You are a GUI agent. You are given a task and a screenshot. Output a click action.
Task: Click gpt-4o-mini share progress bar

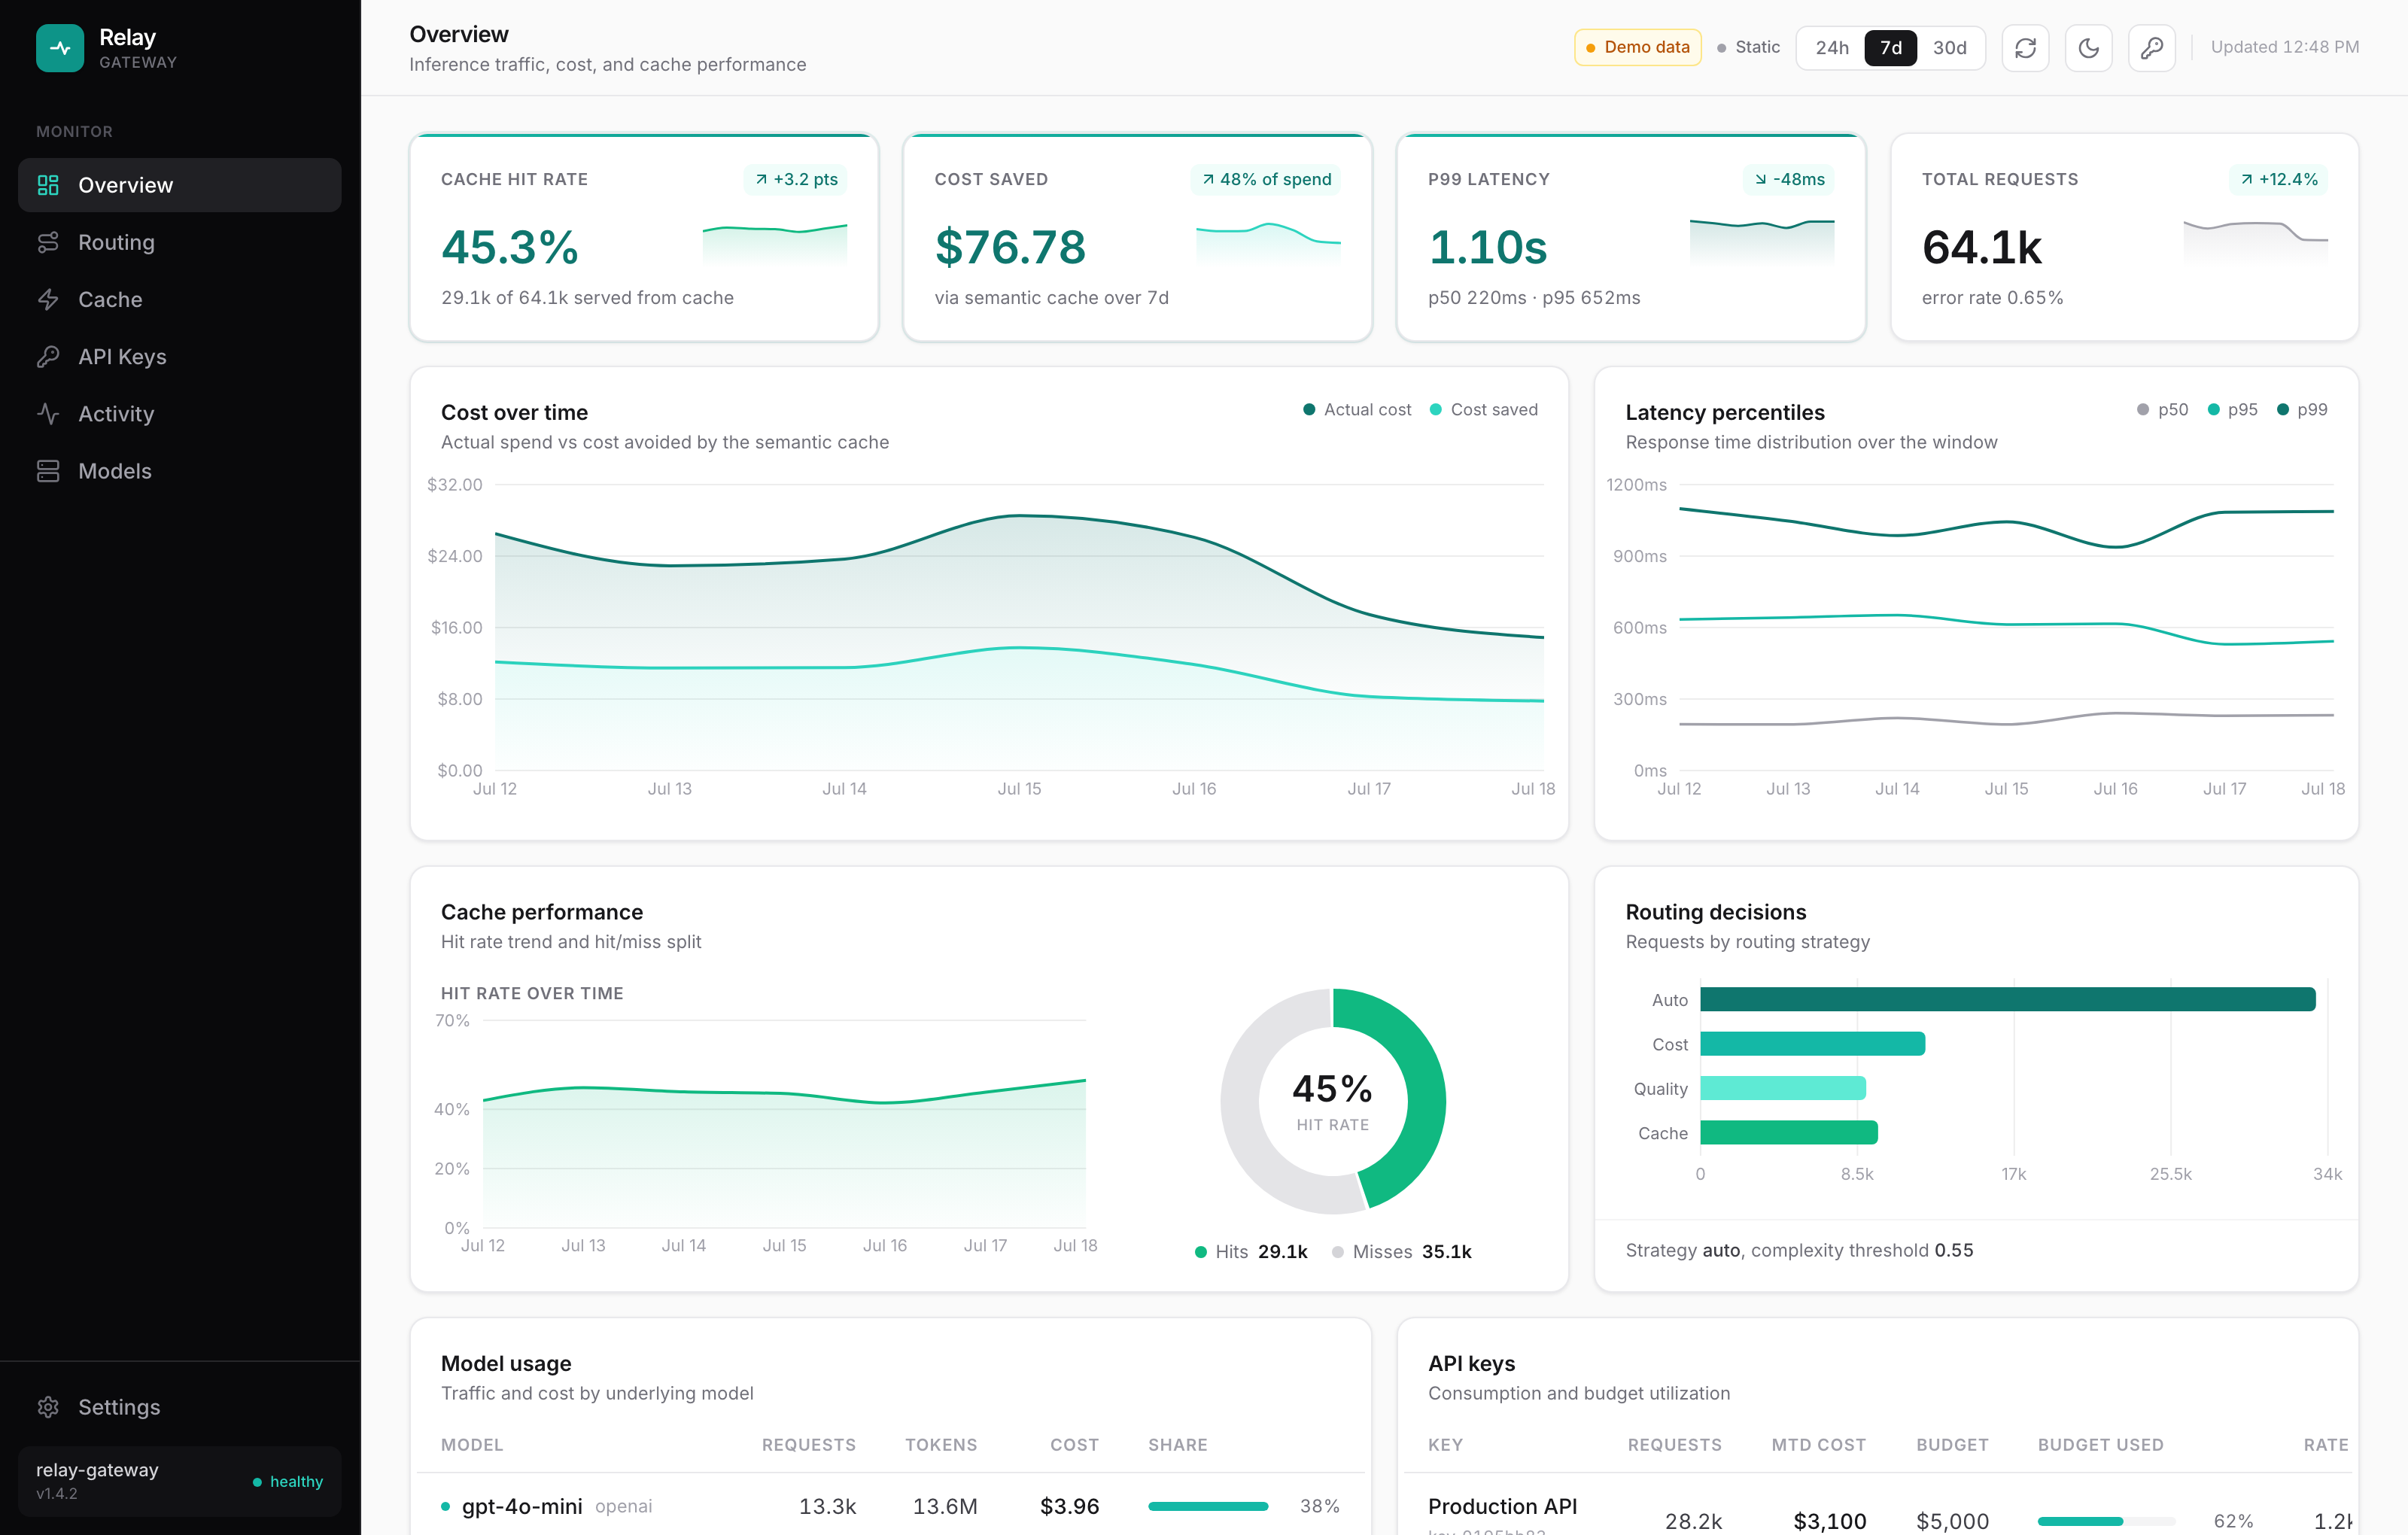click(1208, 1506)
